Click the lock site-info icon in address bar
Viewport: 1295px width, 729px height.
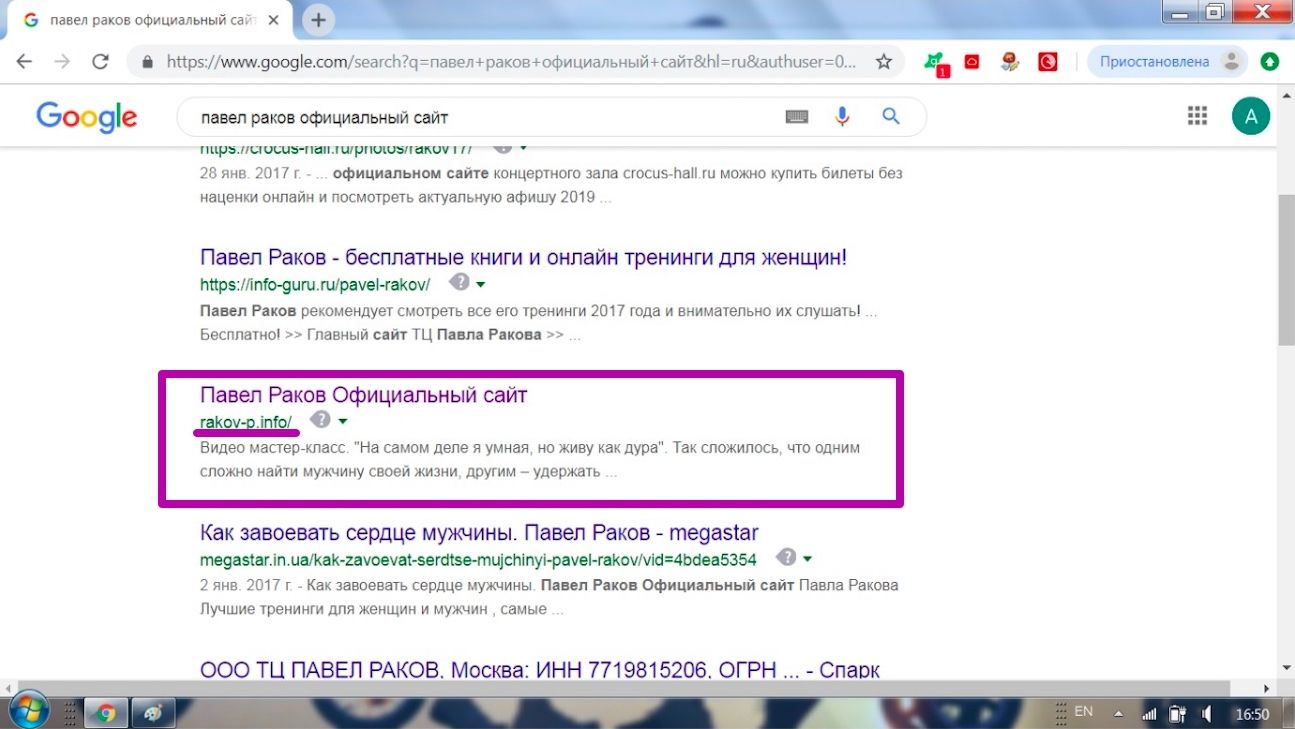148,62
